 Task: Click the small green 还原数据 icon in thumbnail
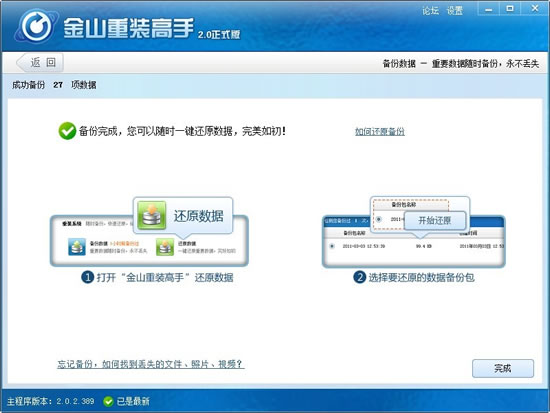coord(165,247)
